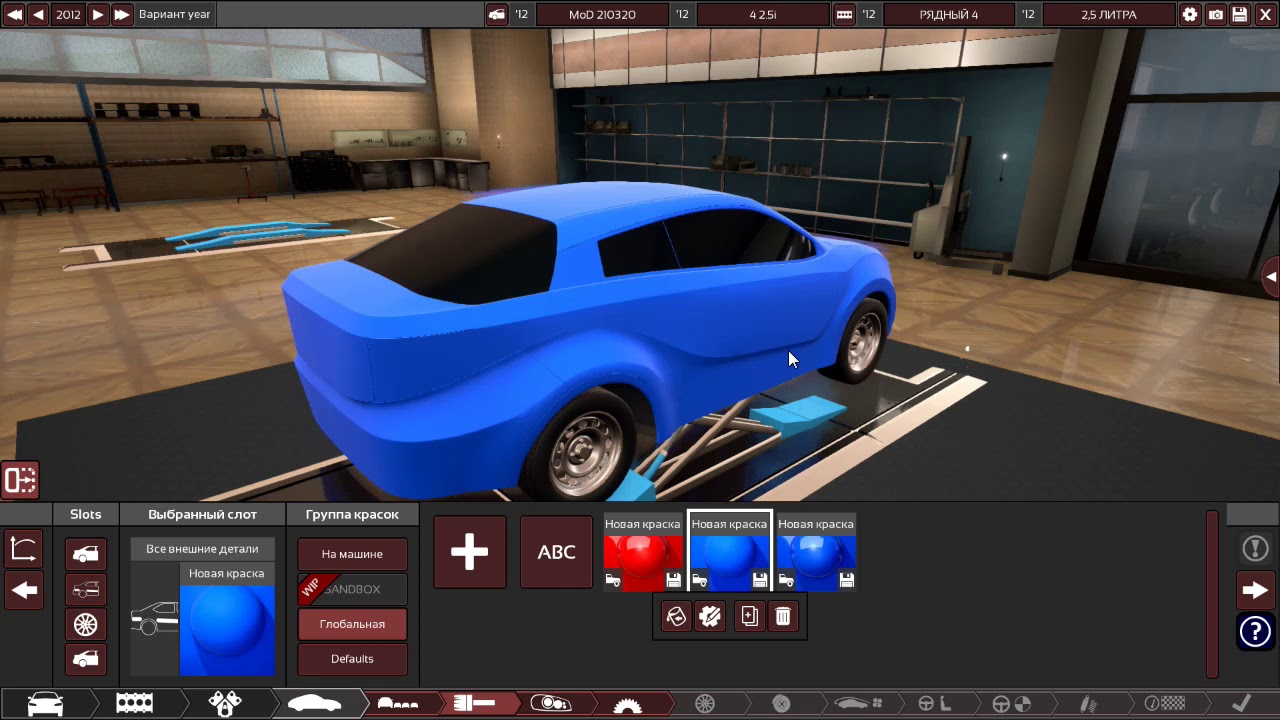Click the 2012 year field

click(68, 14)
